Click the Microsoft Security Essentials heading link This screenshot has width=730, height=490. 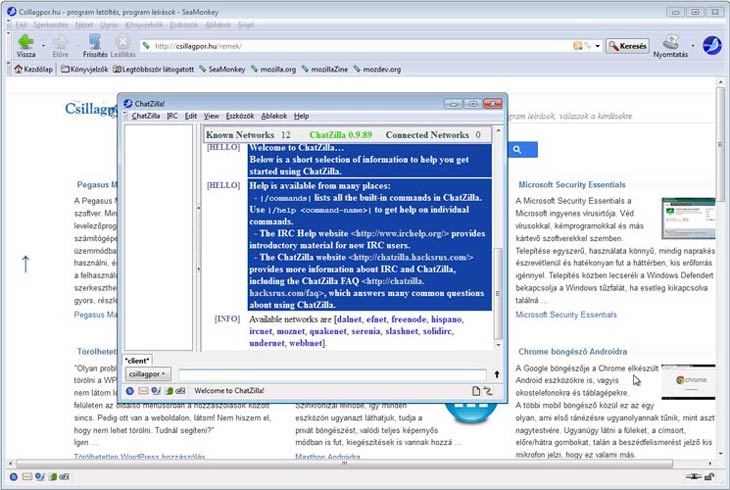(571, 184)
